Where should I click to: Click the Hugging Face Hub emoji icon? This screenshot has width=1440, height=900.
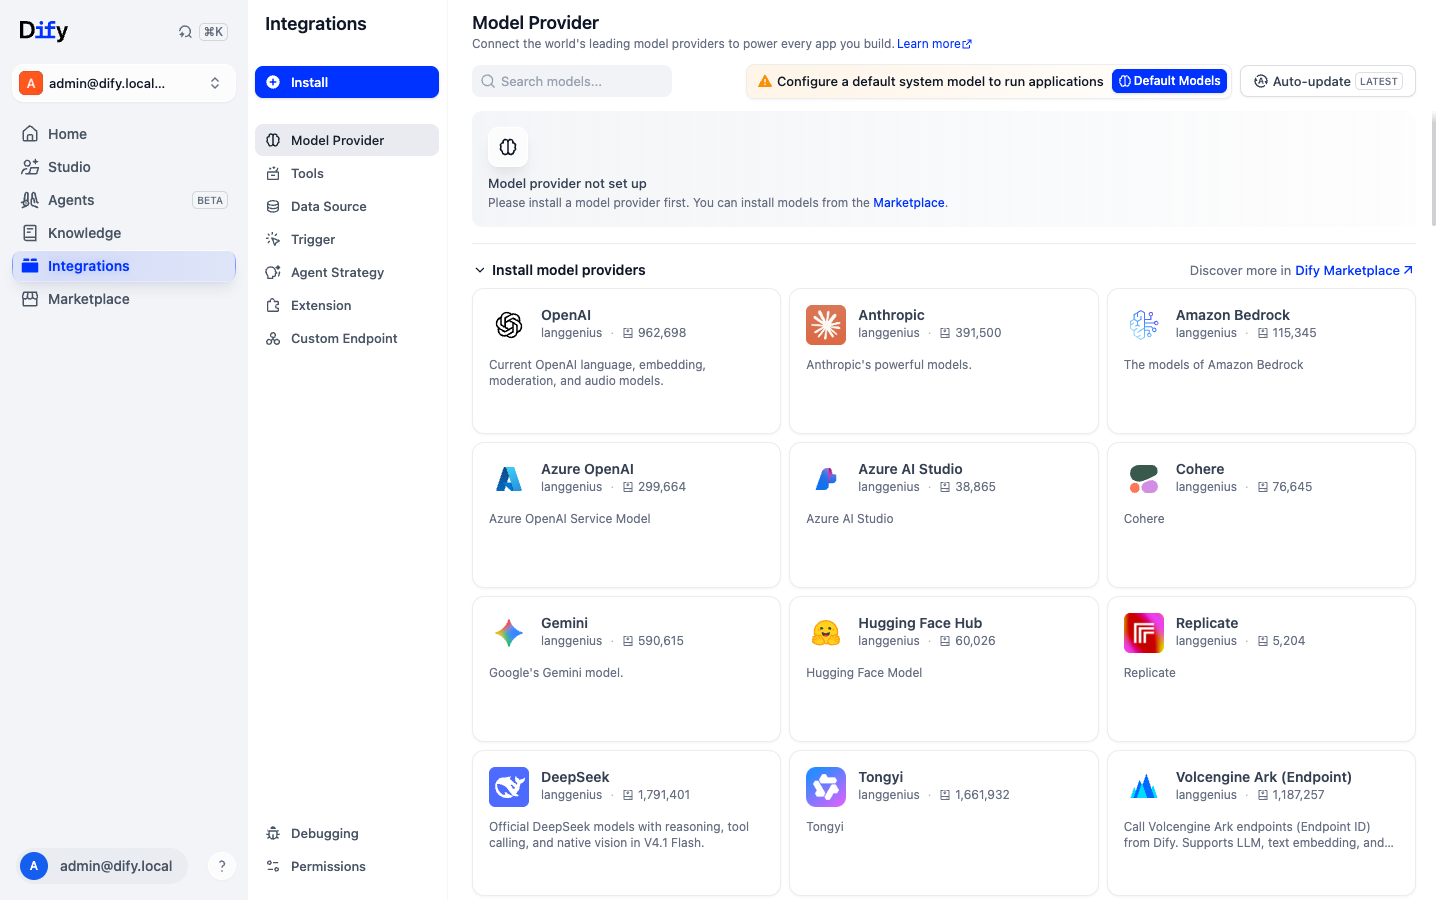(826, 633)
